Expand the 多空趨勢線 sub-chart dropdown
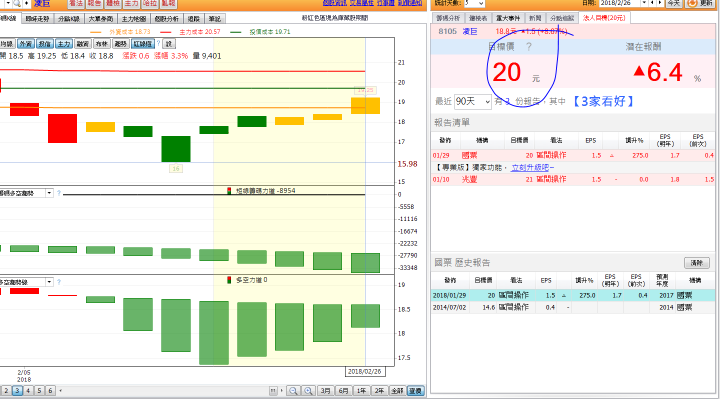The height and width of the screenshot is (399, 720). tap(49, 282)
